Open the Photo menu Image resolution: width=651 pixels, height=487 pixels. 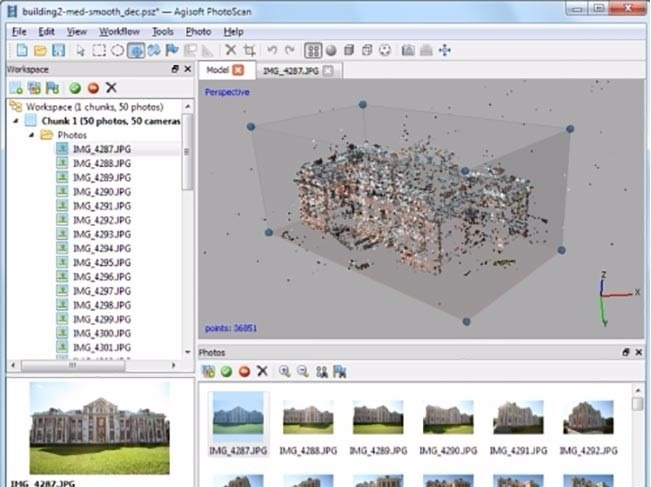pyautogui.click(x=198, y=32)
